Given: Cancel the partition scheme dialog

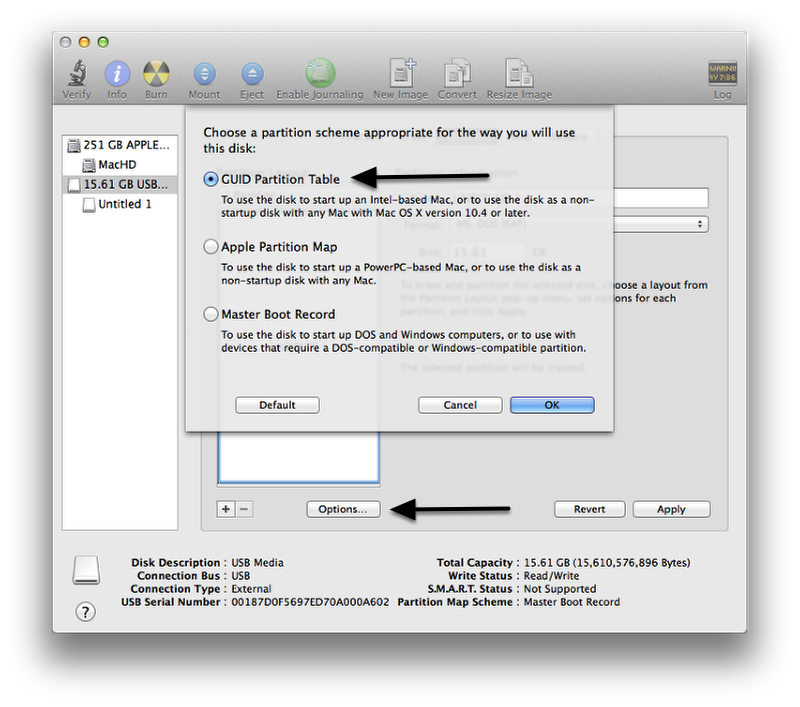Looking at the screenshot, I should (460, 405).
